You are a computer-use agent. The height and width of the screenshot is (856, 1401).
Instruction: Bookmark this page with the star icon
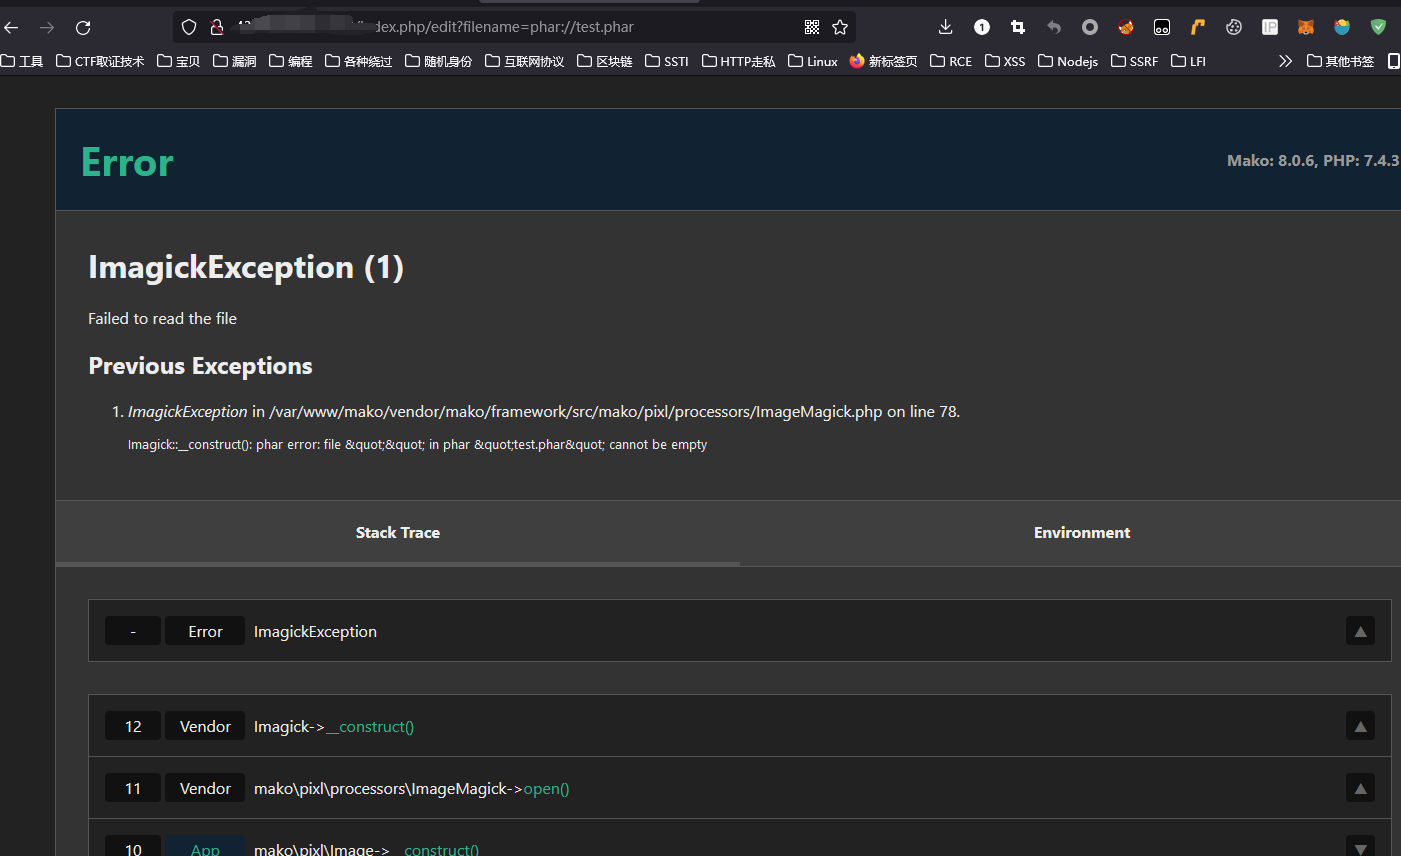(x=840, y=27)
